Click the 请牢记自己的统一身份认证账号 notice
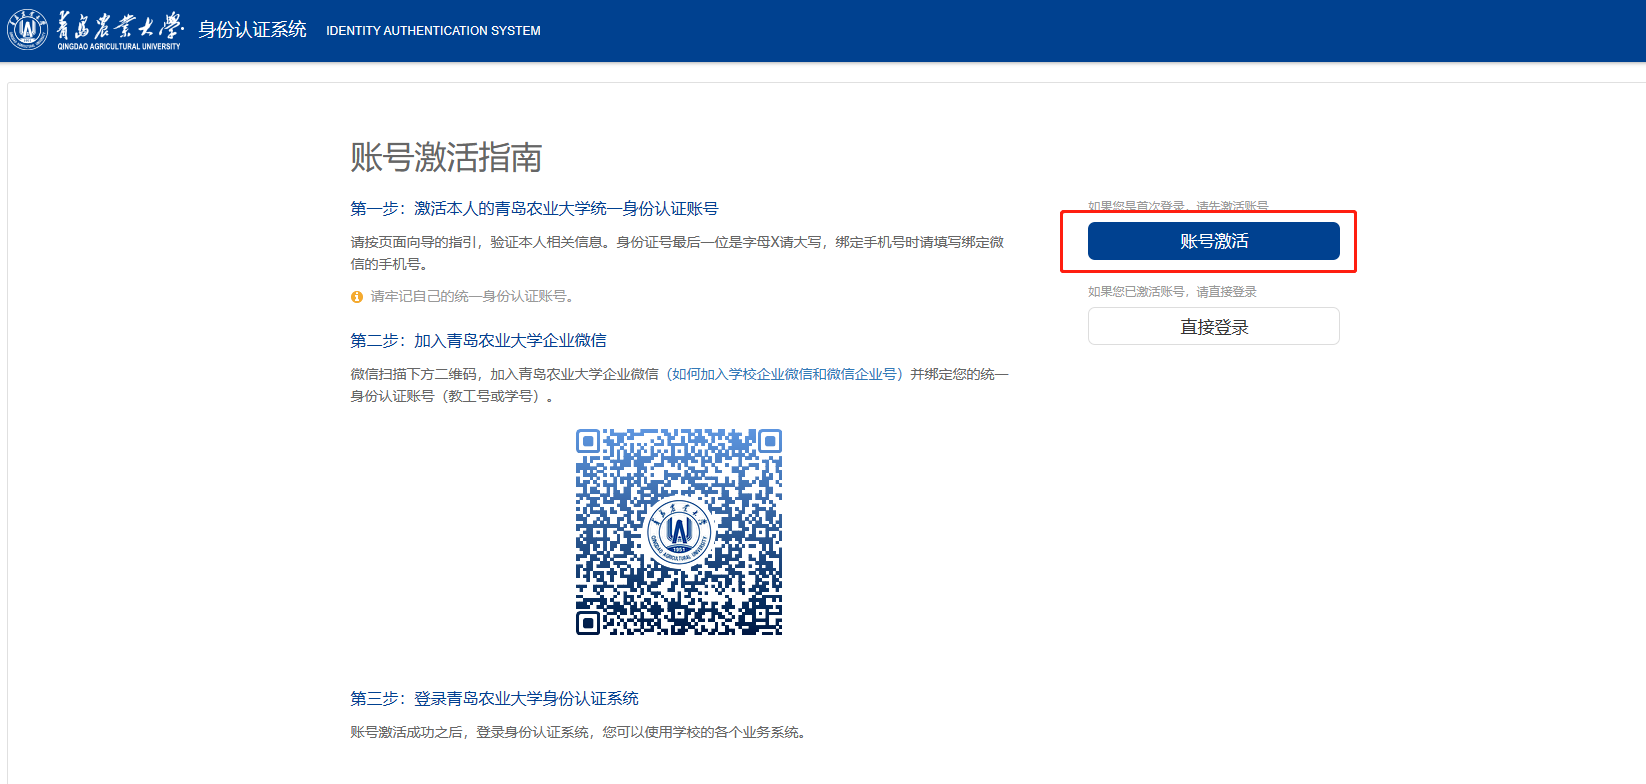This screenshot has width=1646, height=784. [472, 296]
